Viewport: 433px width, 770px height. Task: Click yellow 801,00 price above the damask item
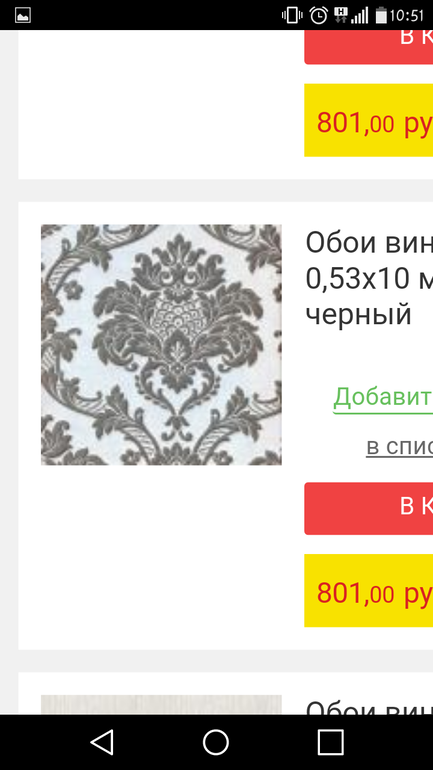pyautogui.click(x=369, y=120)
